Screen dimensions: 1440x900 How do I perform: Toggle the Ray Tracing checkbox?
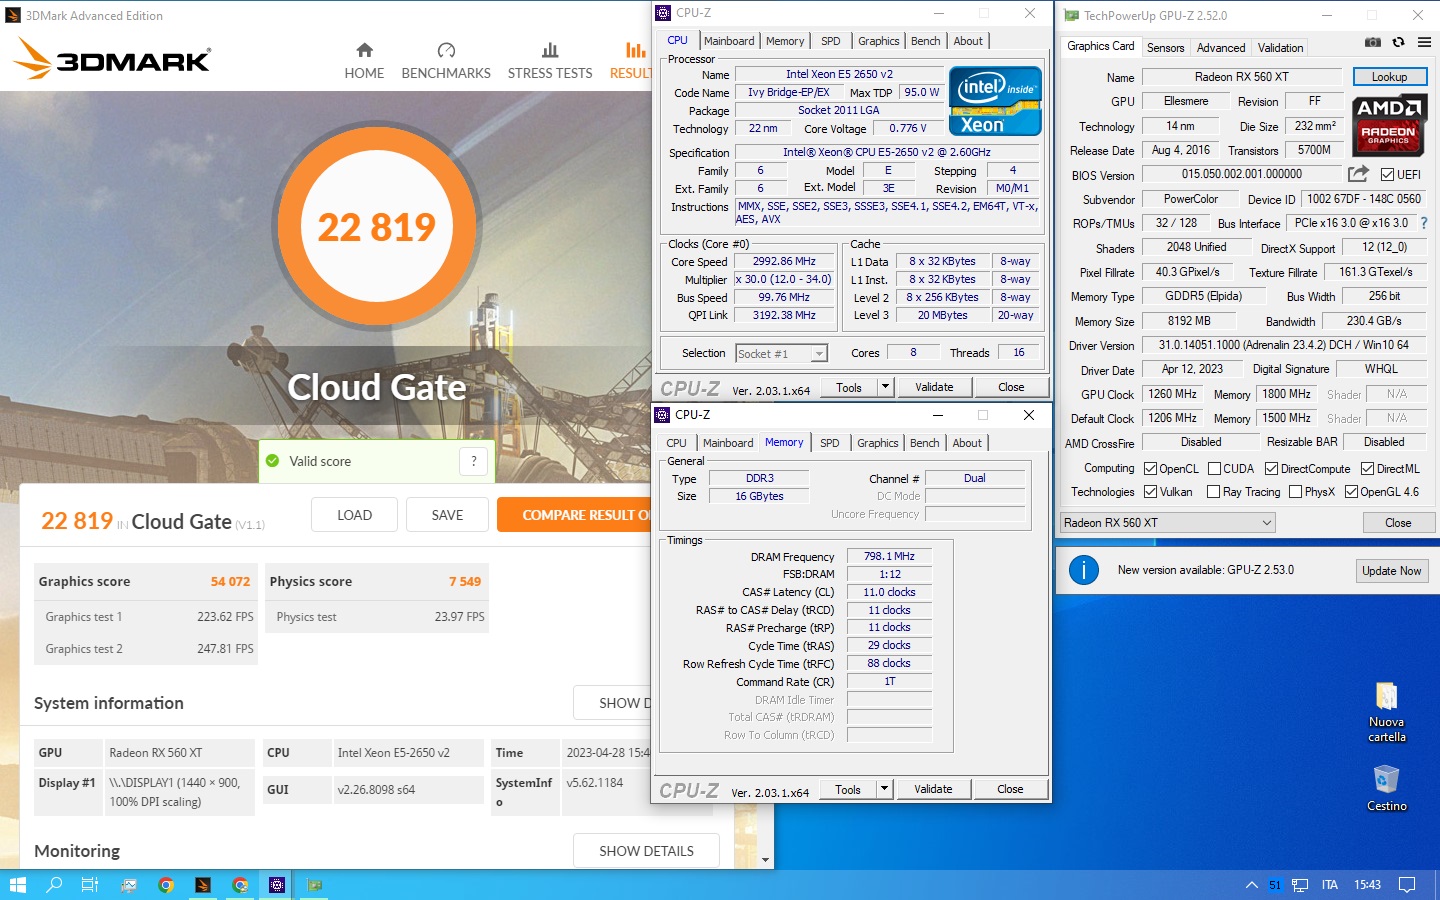1213,492
